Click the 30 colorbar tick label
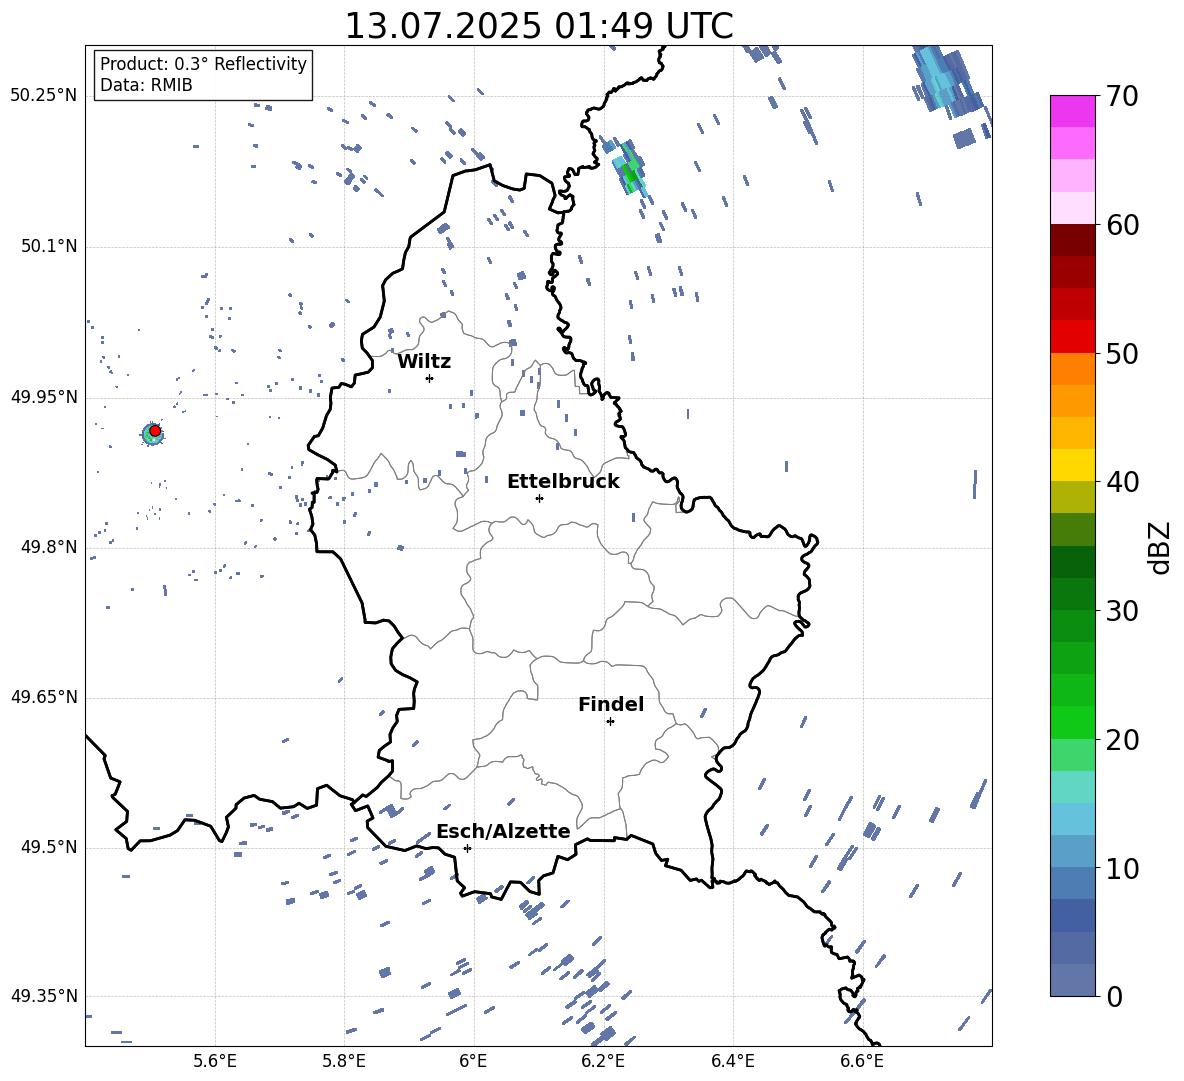 click(1122, 611)
